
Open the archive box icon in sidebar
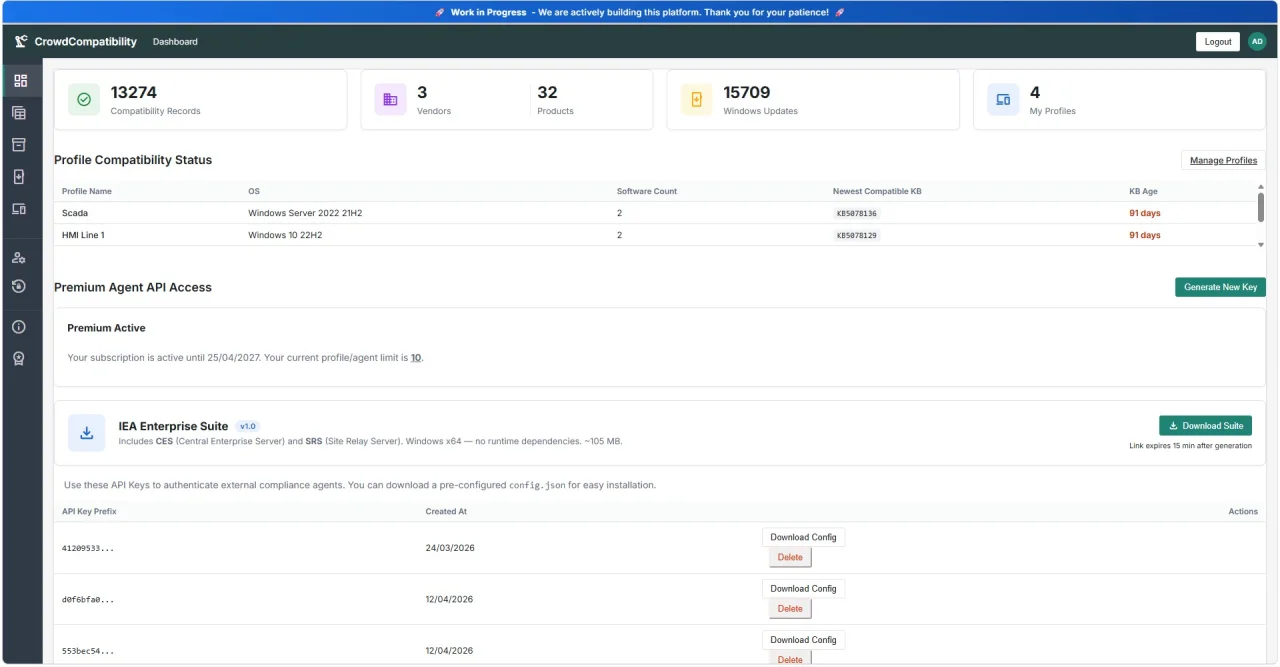[19, 145]
